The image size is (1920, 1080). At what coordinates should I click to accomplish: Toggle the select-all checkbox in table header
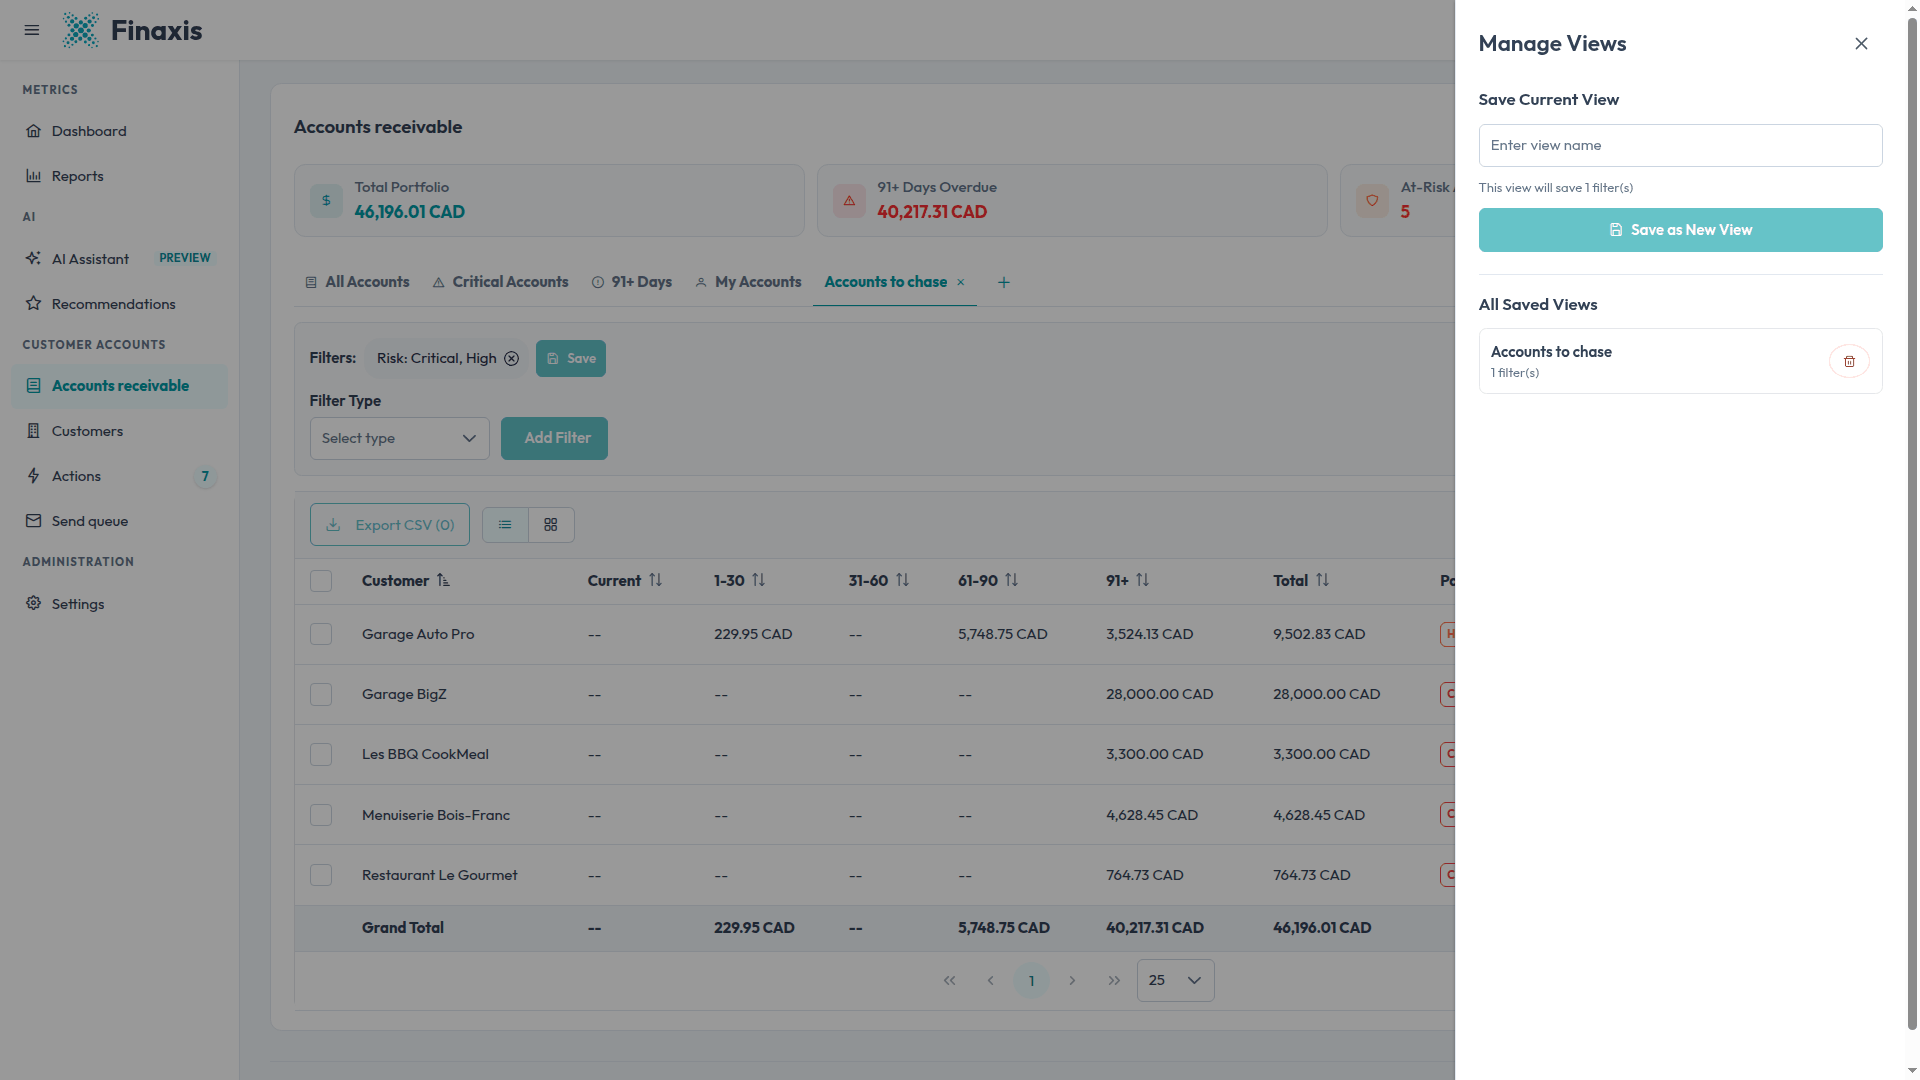321,581
